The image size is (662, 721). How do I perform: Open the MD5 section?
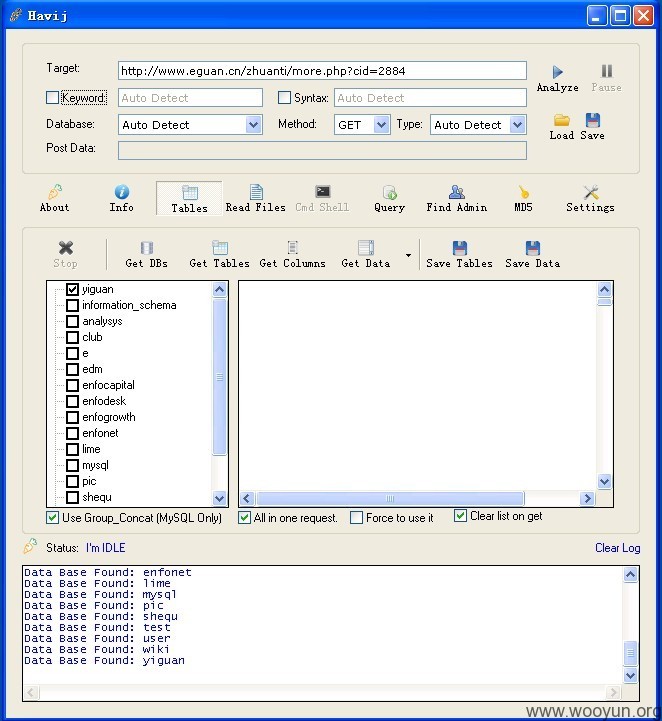click(523, 198)
